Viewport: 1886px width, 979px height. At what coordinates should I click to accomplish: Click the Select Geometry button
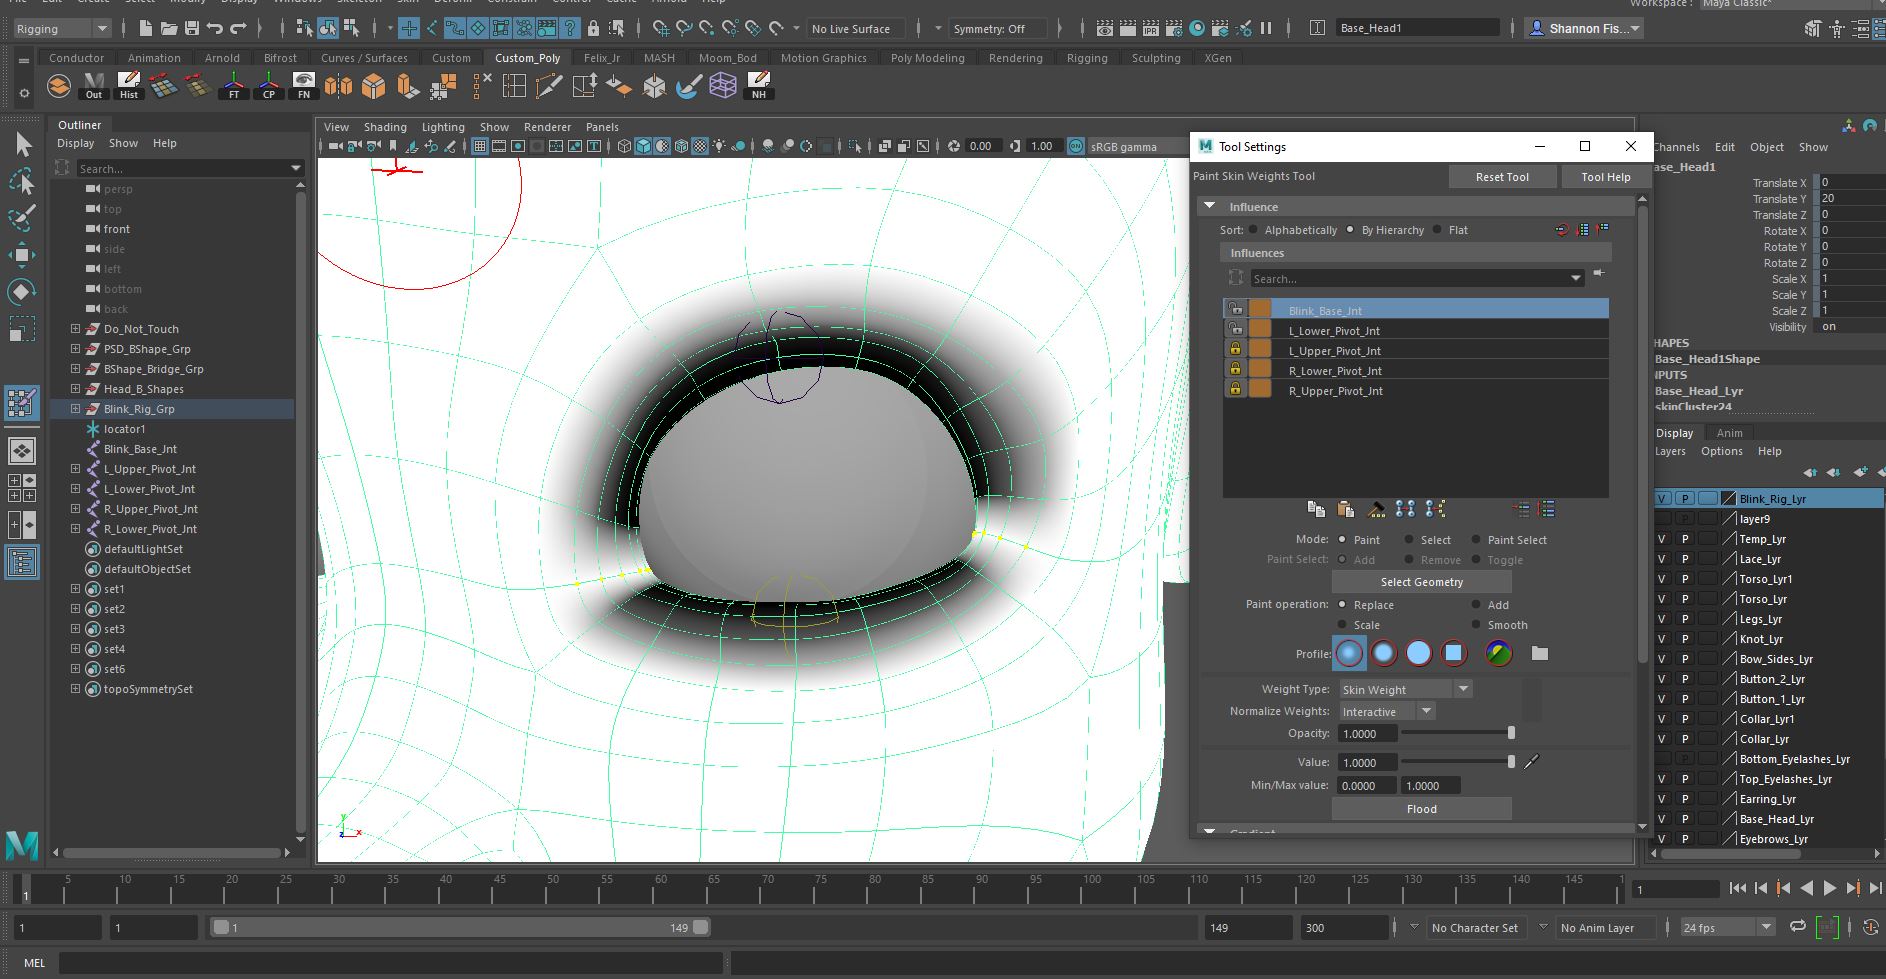(1421, 582)
